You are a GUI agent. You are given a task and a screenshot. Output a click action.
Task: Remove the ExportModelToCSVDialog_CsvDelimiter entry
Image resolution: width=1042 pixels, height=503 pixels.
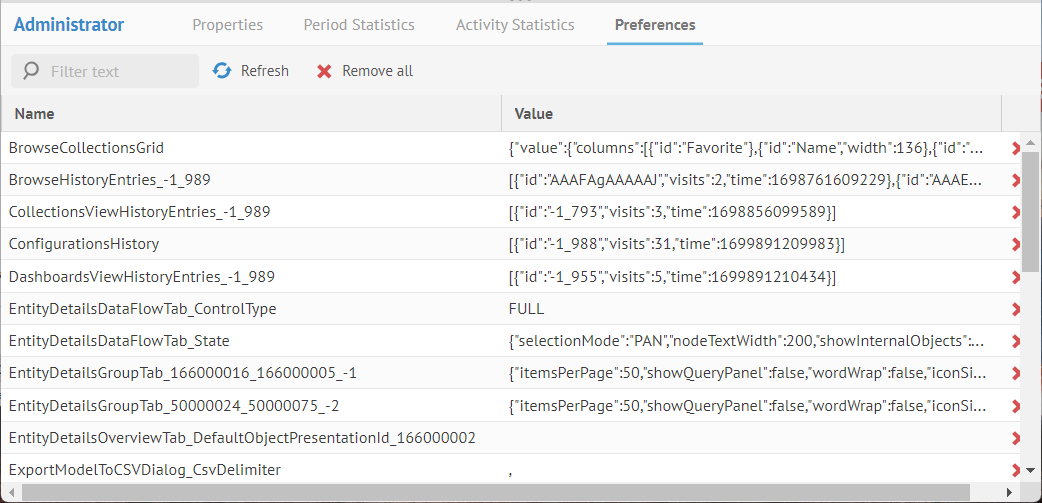(x=1016, y=469)
